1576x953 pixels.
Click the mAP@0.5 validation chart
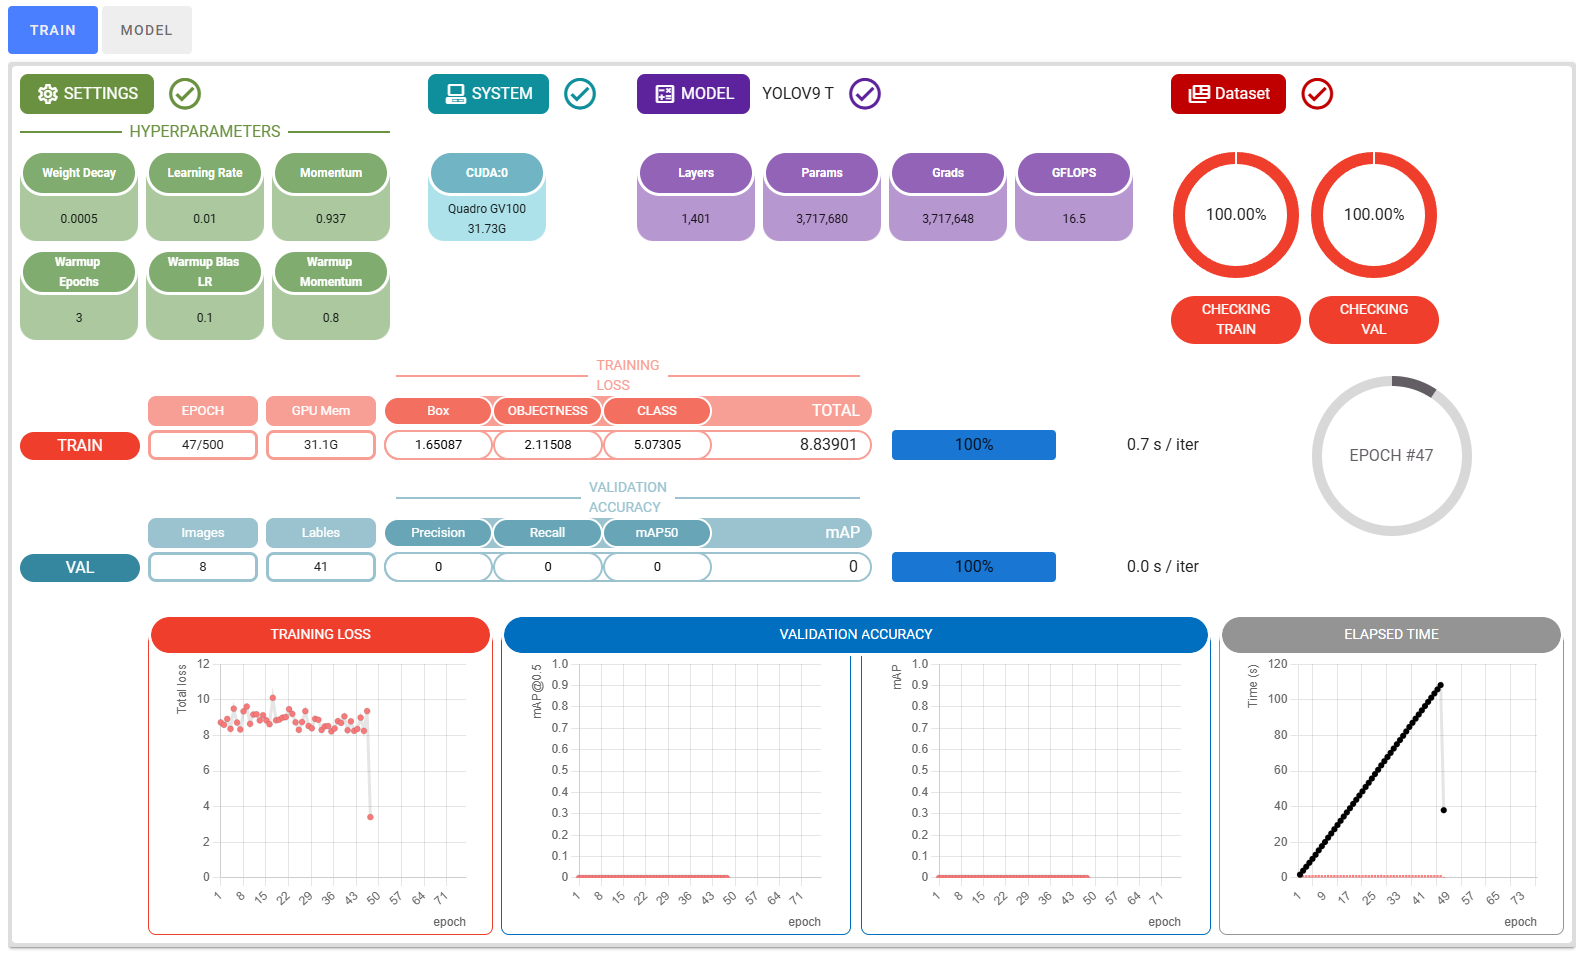click(x=676, y=795)
